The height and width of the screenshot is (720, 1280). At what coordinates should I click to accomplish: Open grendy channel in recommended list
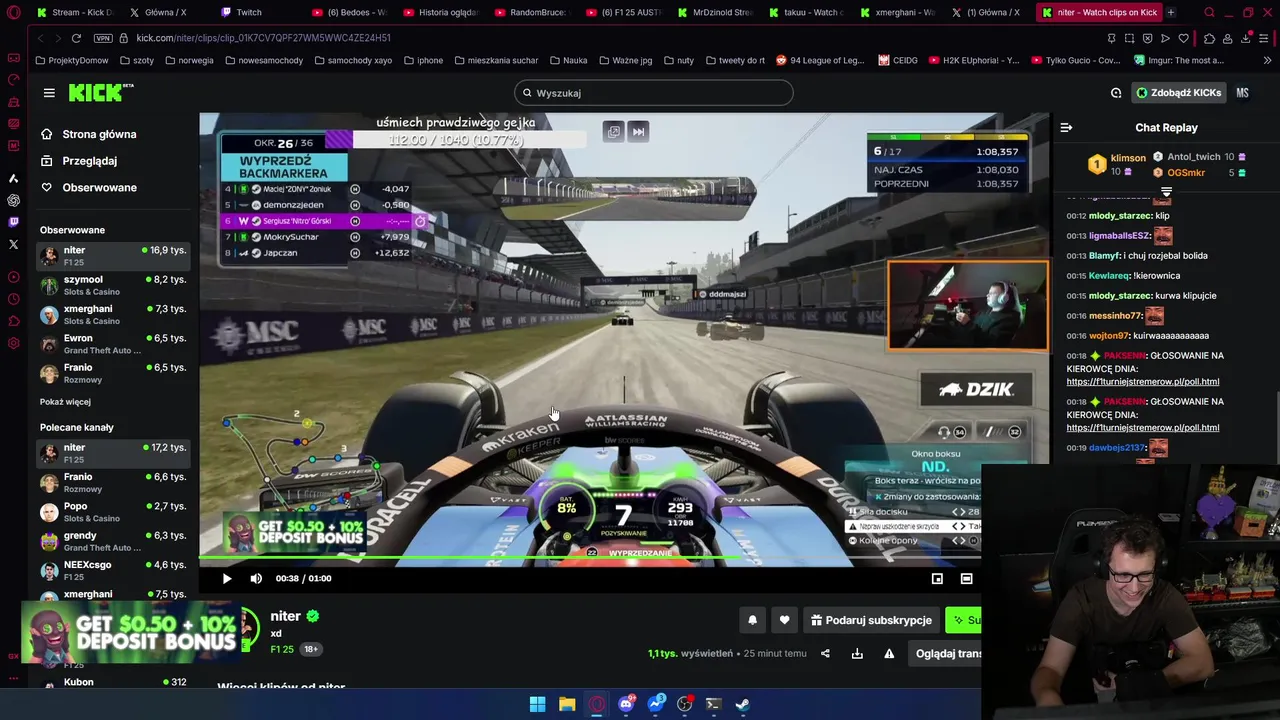(113, 541)
